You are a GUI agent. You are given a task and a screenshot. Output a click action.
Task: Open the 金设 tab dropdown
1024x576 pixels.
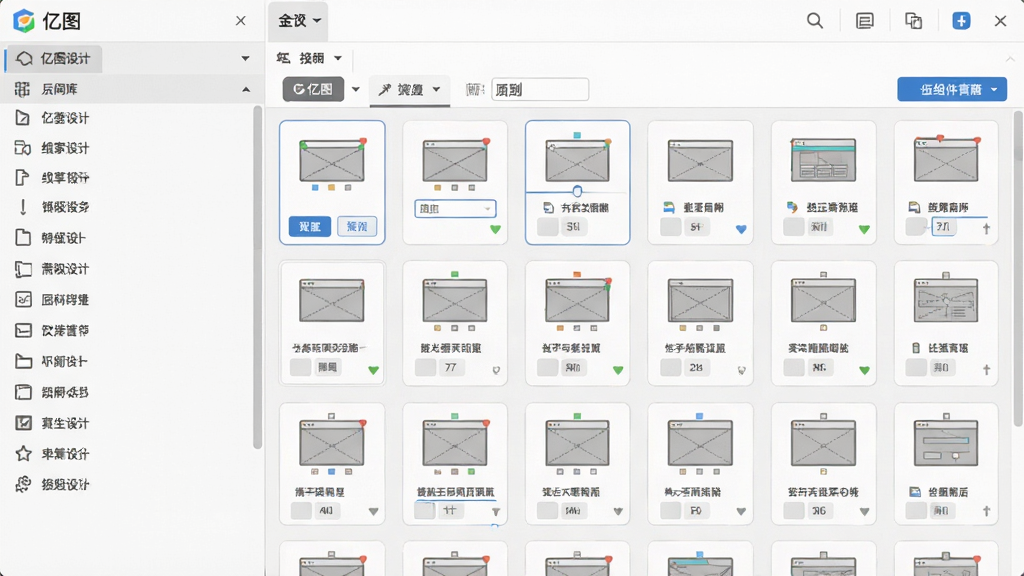[x=317, y=21]
